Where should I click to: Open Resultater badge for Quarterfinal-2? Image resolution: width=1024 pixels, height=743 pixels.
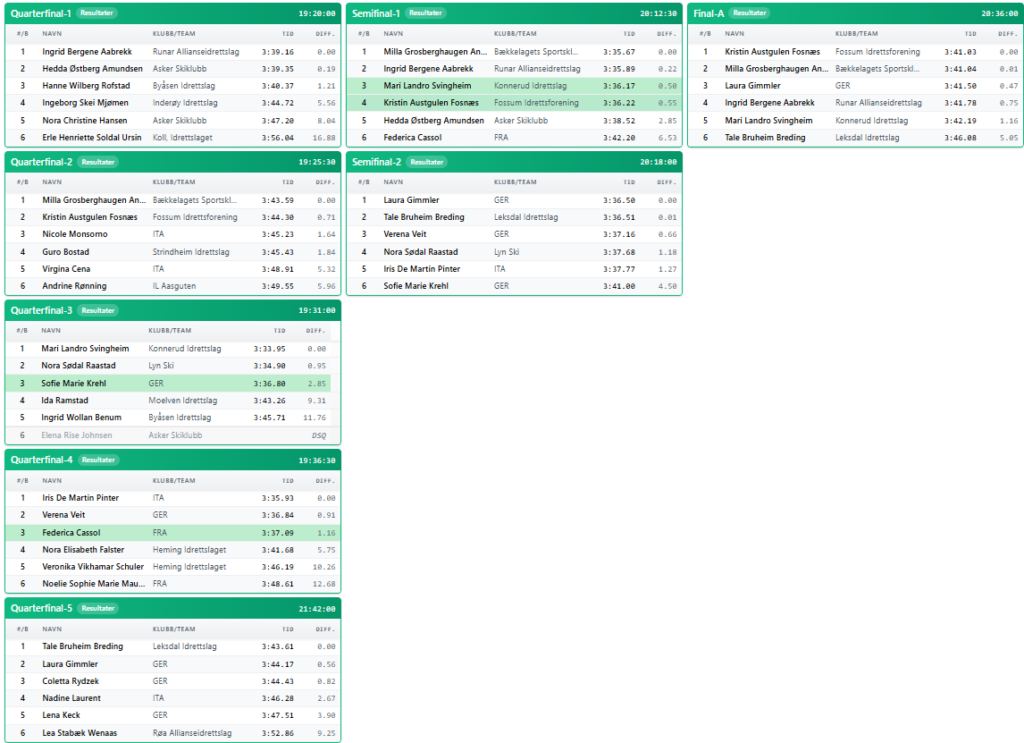(x=98, y=162)
